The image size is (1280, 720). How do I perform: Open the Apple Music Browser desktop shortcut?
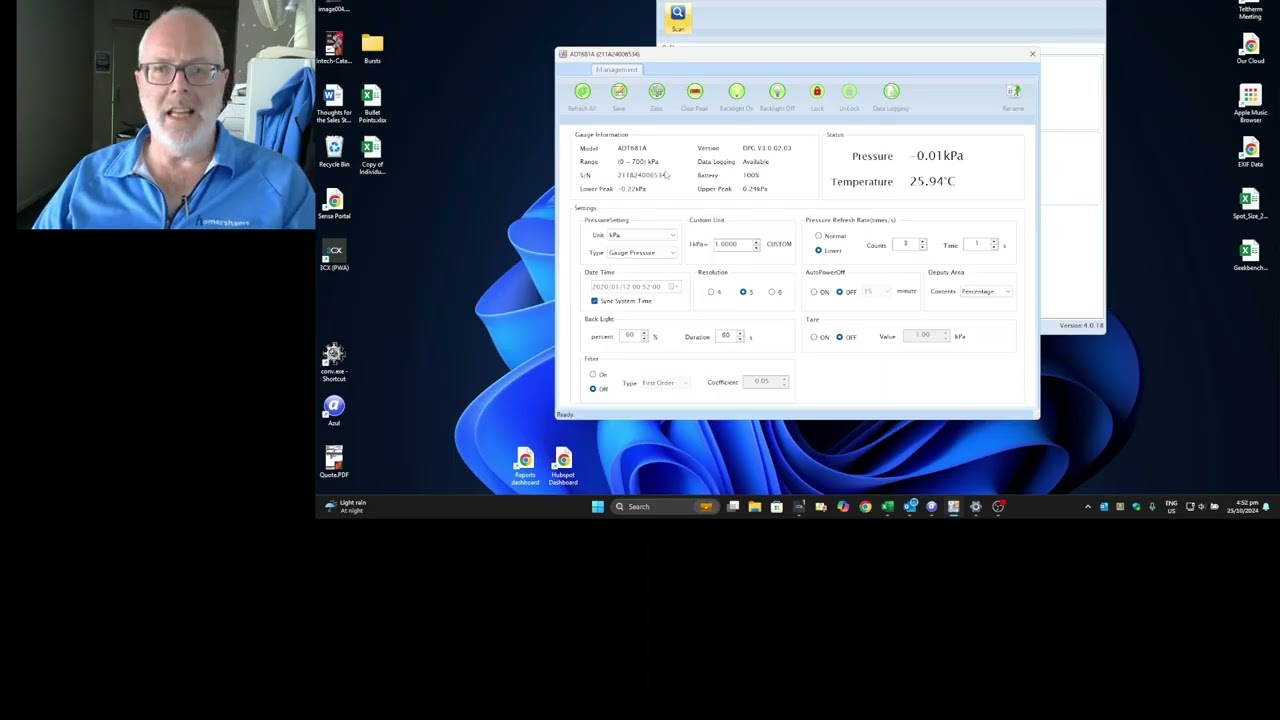(x=1250, y=104)
